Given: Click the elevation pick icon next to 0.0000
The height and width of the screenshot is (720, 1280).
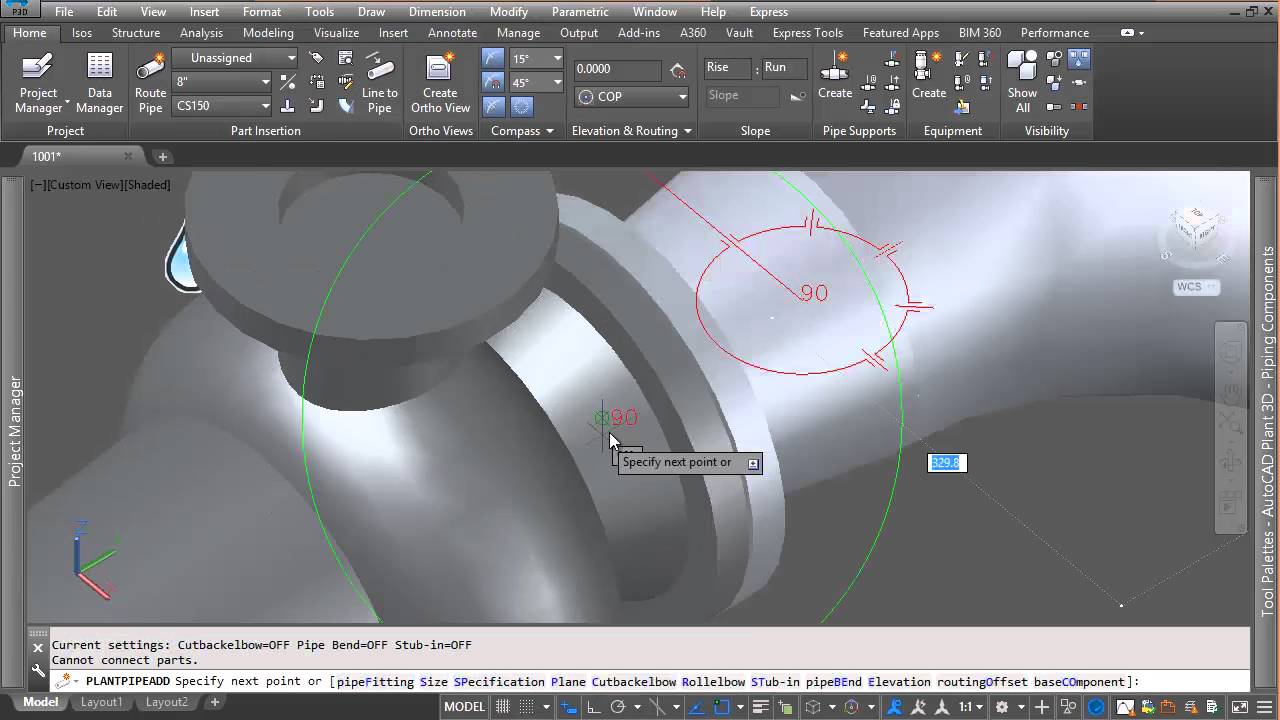Looking at the screenshot, I should point(678,70).
